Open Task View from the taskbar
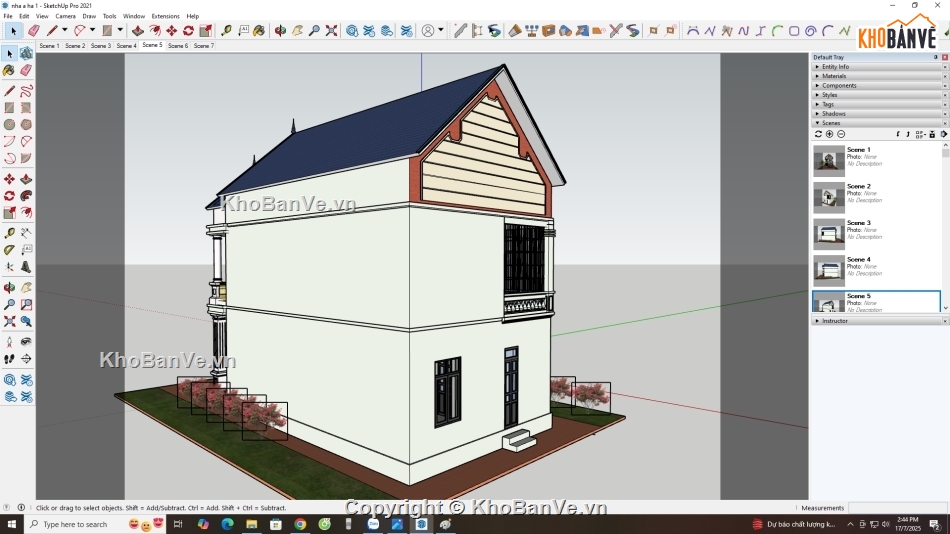This screenshot has width=950, height=534. (178, 524)
